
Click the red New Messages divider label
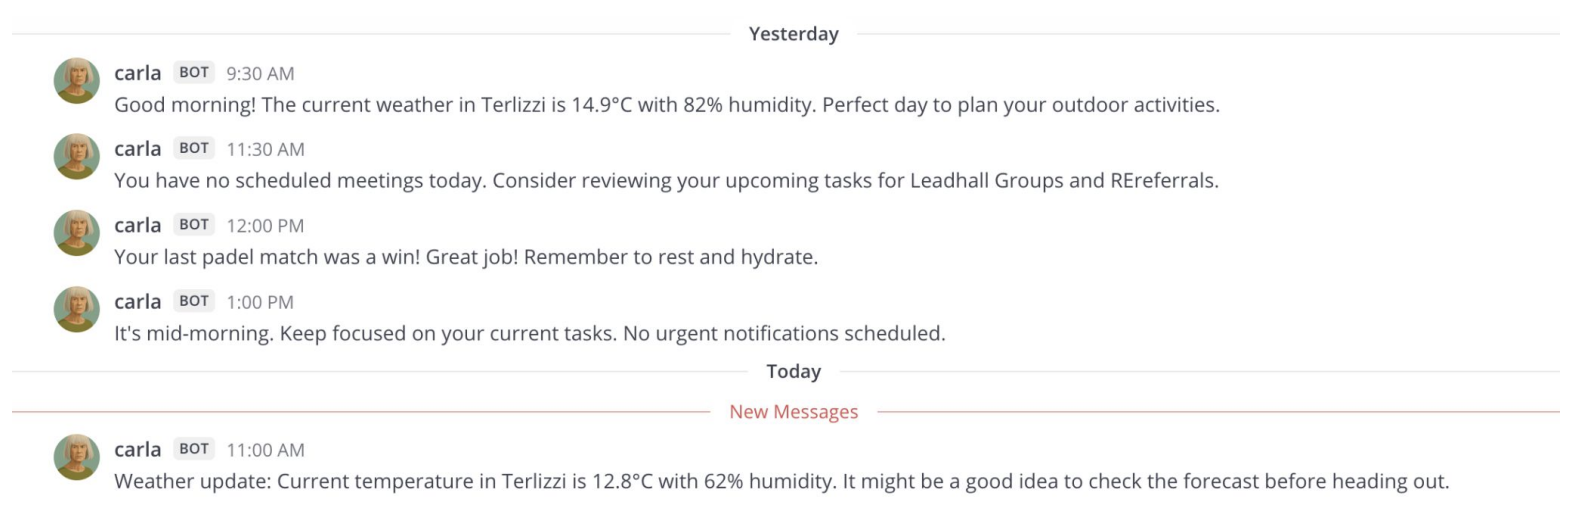pyautogui.click(x=793, y=412)
